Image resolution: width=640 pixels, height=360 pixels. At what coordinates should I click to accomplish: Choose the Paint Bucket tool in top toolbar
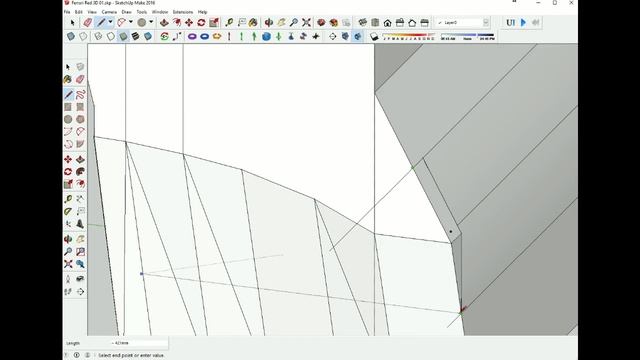point(253,22)
